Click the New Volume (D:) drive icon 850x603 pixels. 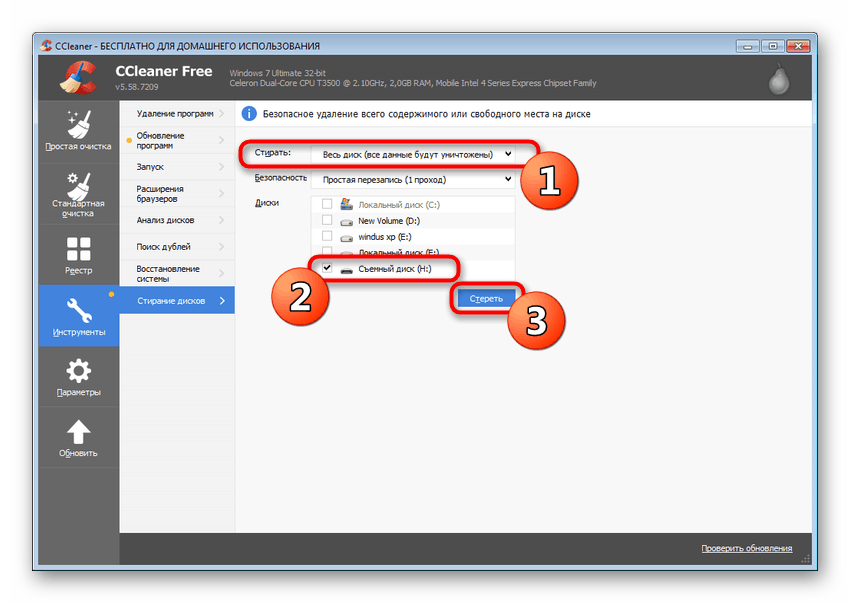[x=346, y=222]
